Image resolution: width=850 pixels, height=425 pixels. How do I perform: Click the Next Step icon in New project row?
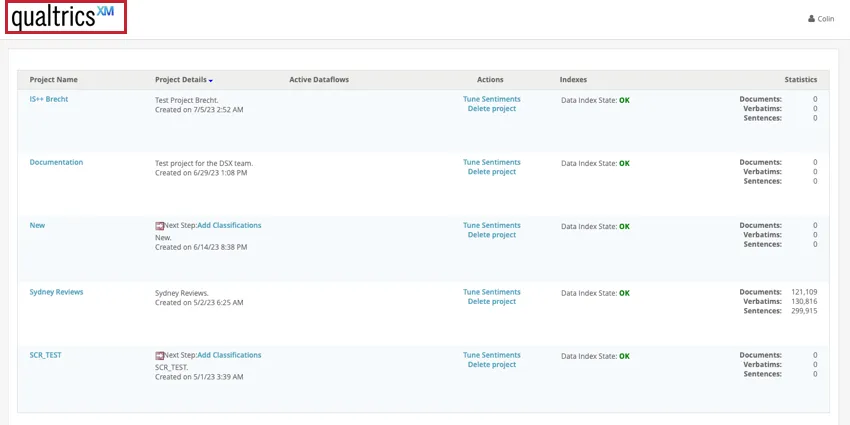160,226
